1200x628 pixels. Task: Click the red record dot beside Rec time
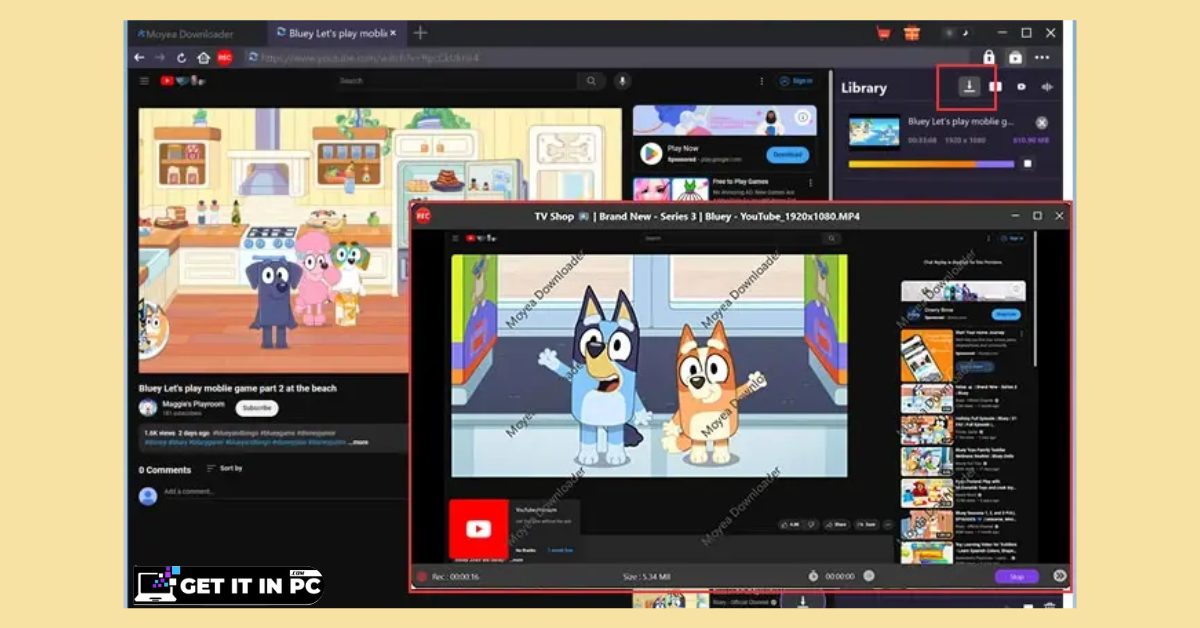422,576
